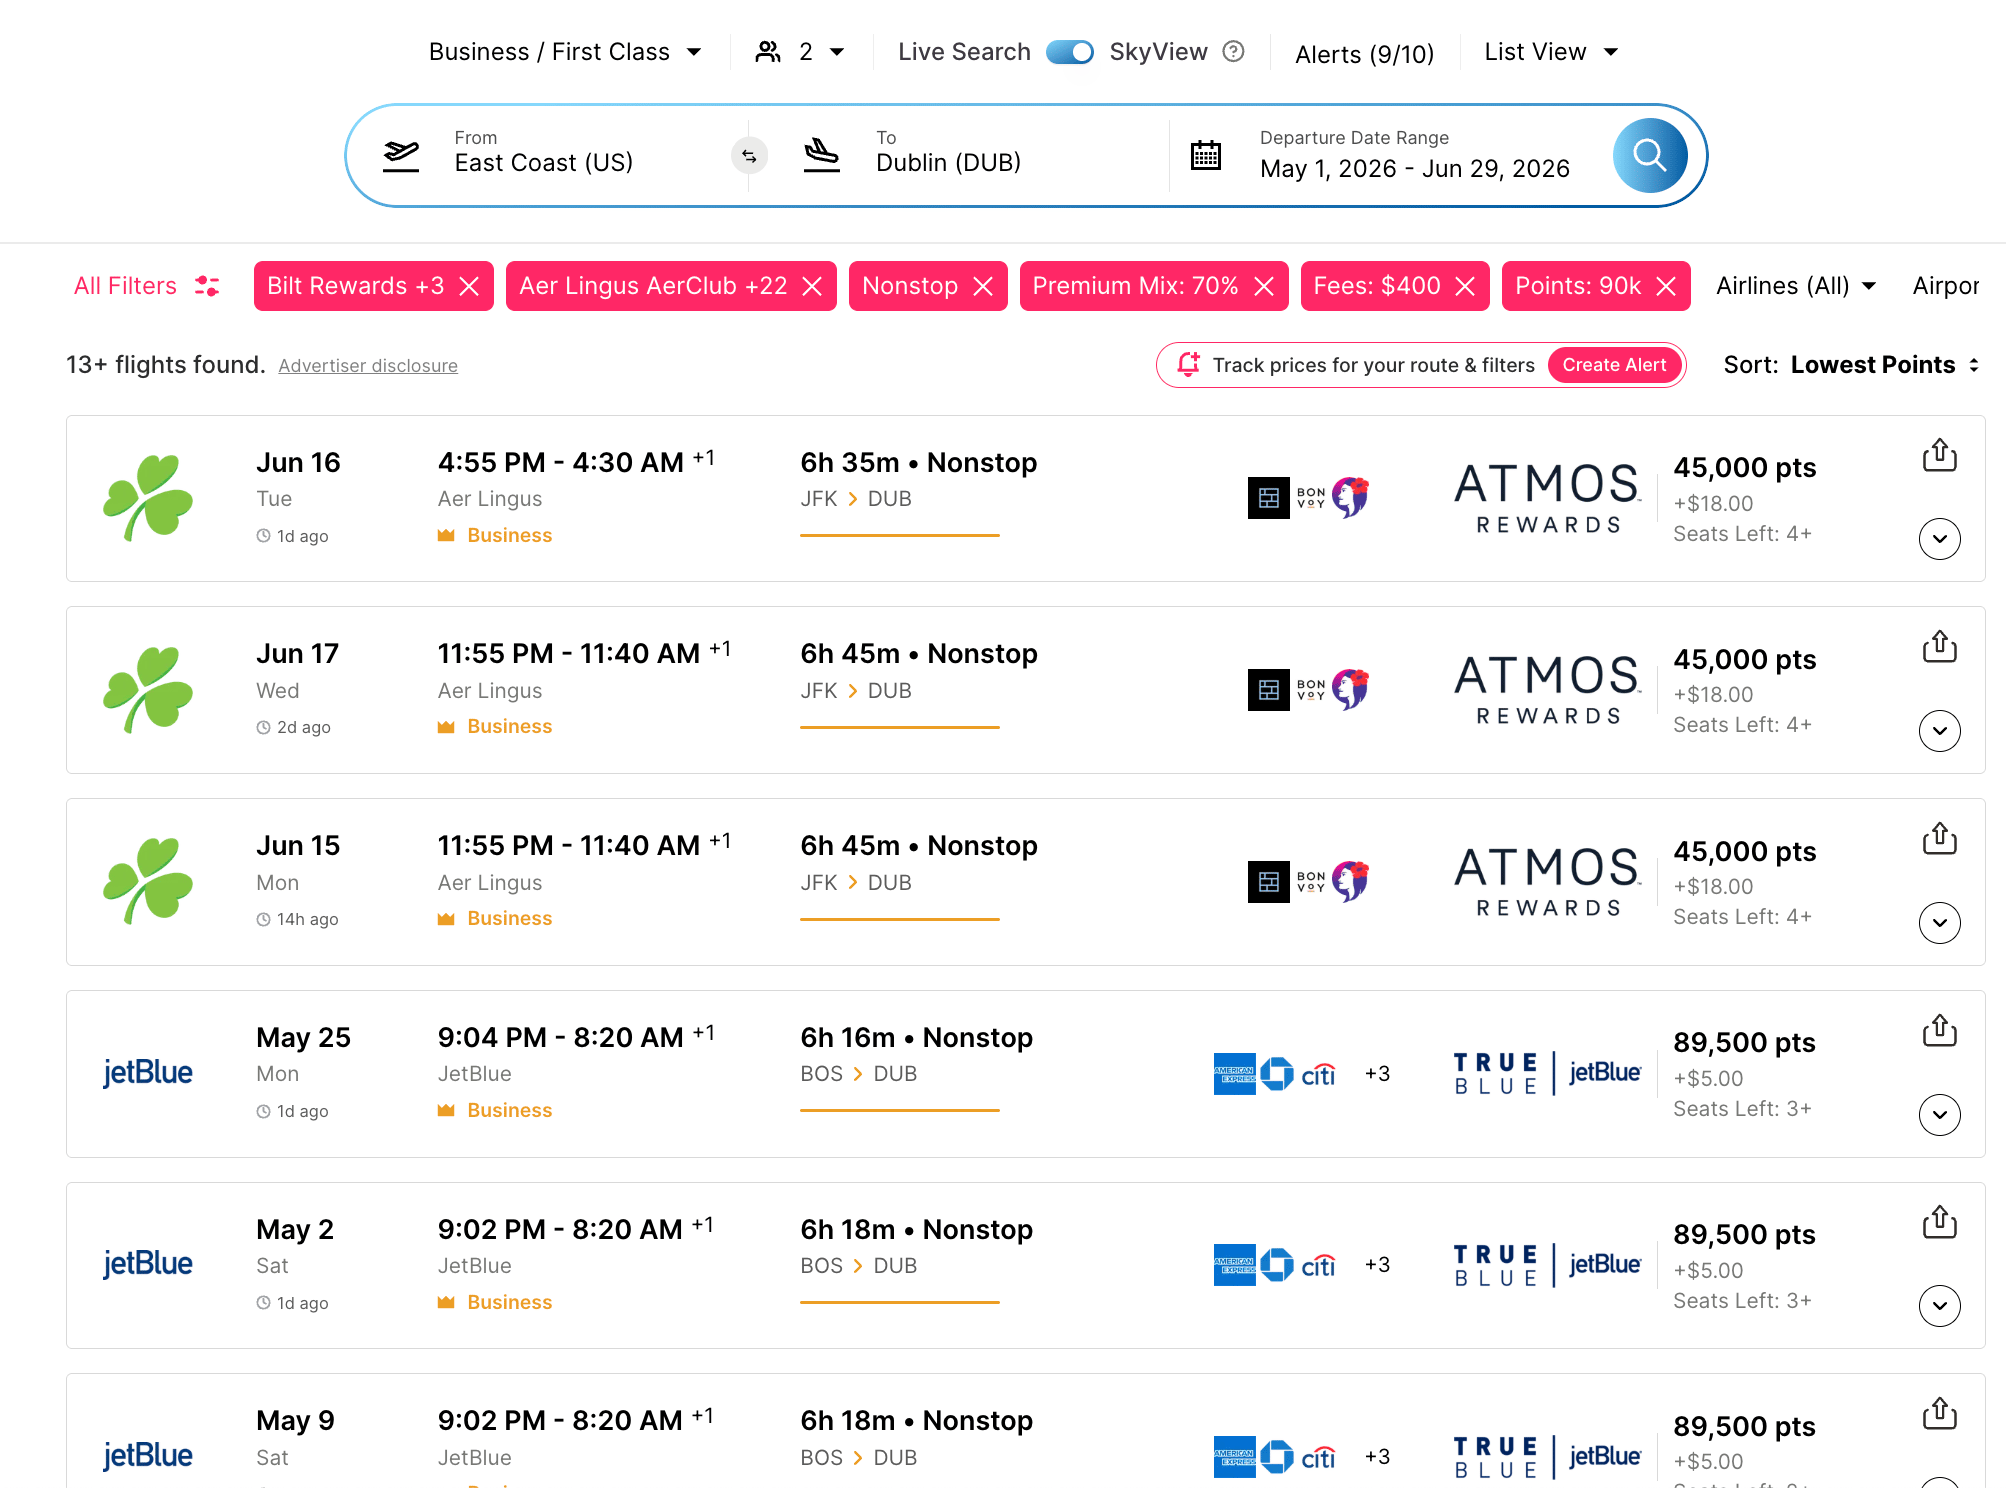Open the Airlines (All) dropdown
This screenshot has height=1488, width=2006.
pyautogui.click(x=1795, y=286)
